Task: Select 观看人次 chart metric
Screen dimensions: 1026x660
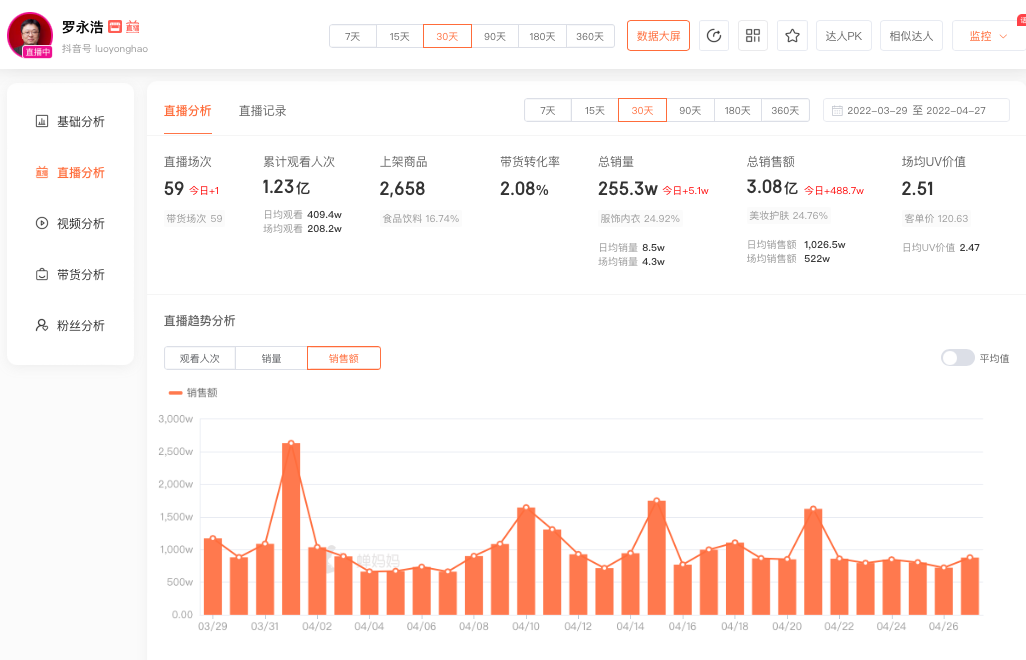Action: [x=199, y=358]
